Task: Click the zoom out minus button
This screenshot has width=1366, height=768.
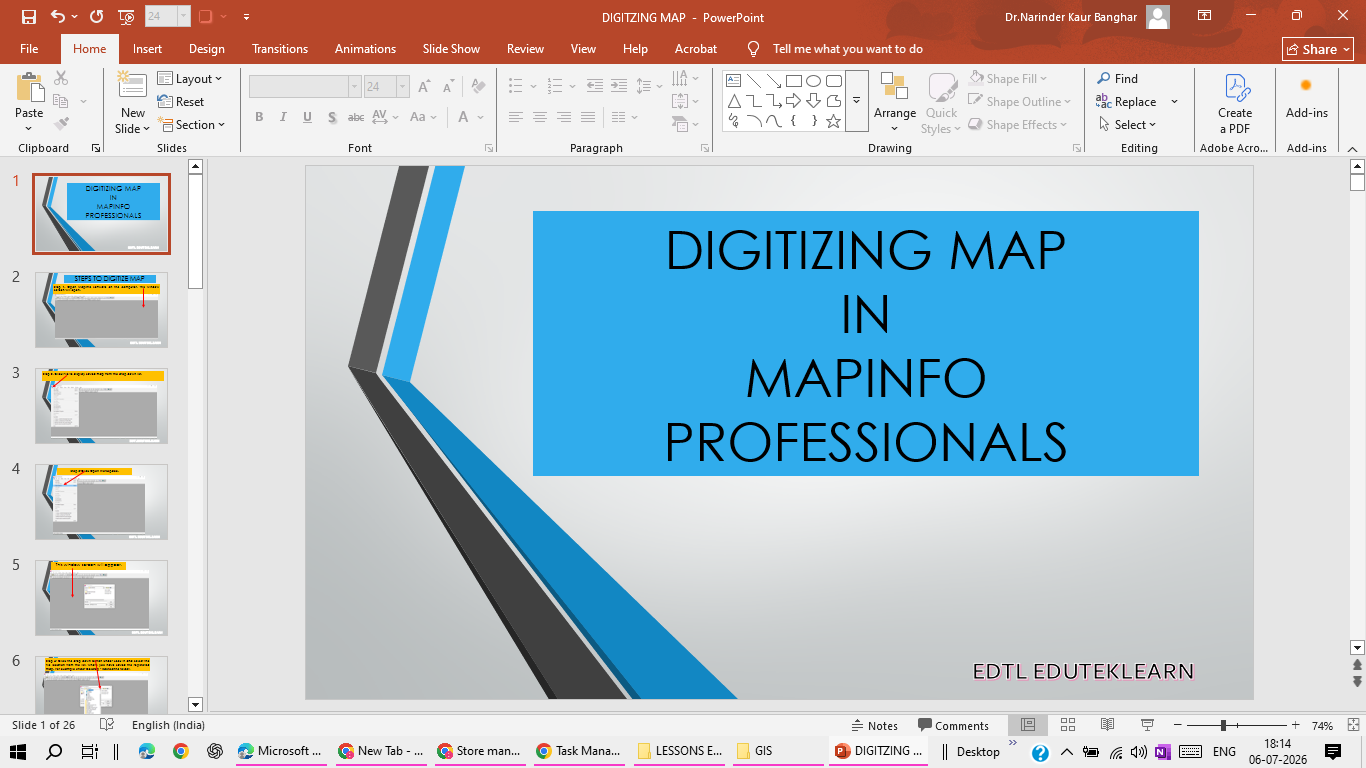Action: (1177, 725)
